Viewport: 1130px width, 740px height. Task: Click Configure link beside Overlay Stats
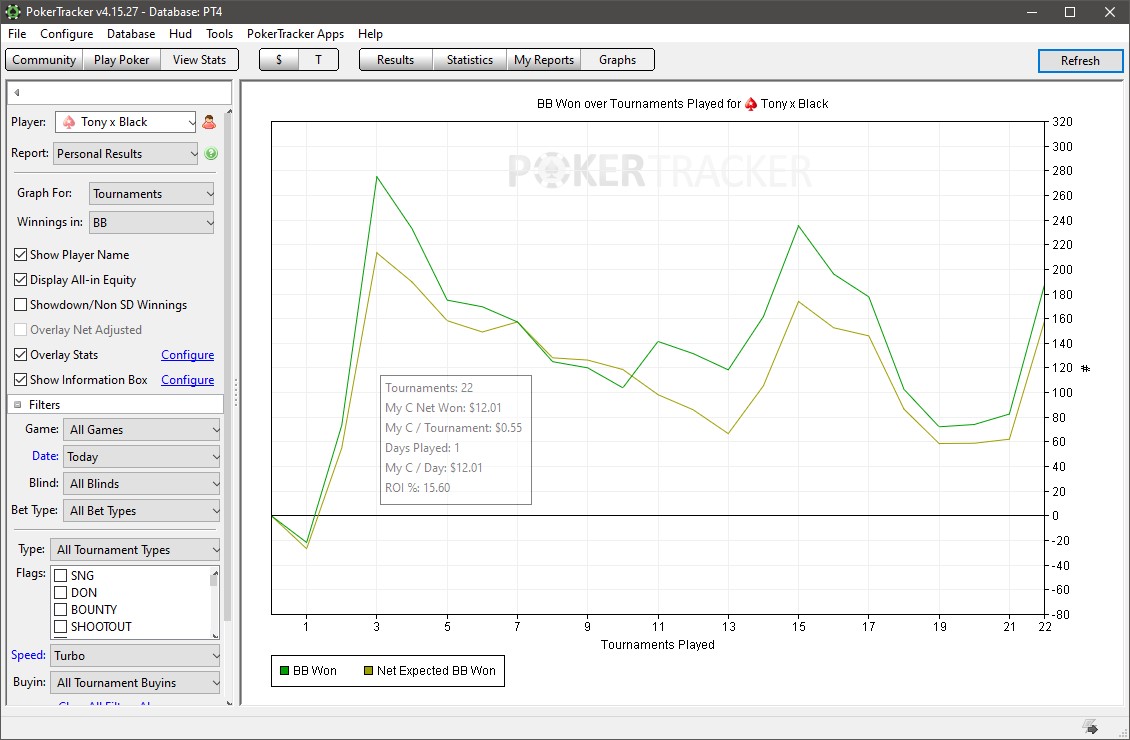tap(187, 355)
